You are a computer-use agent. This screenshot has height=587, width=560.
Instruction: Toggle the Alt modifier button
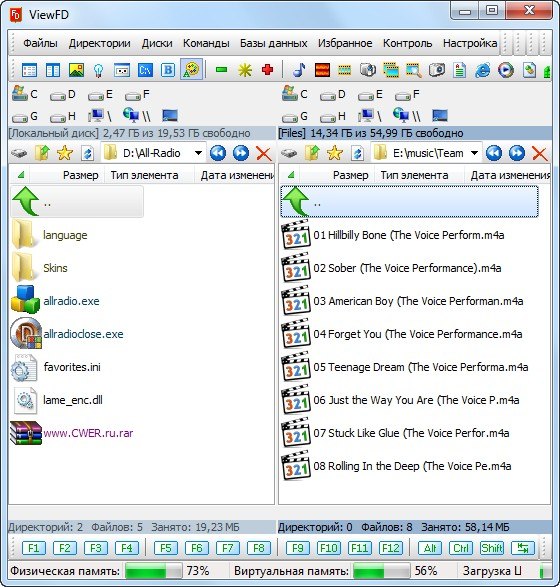point(430,548)
